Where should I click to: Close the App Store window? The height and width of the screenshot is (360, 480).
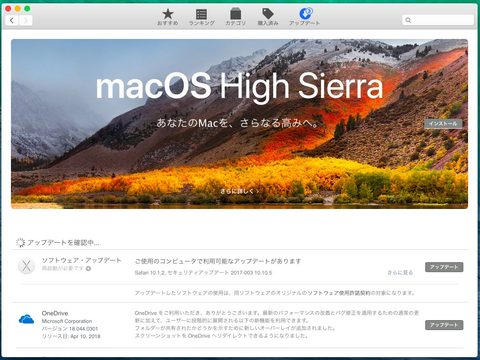(x=9, y=9)
